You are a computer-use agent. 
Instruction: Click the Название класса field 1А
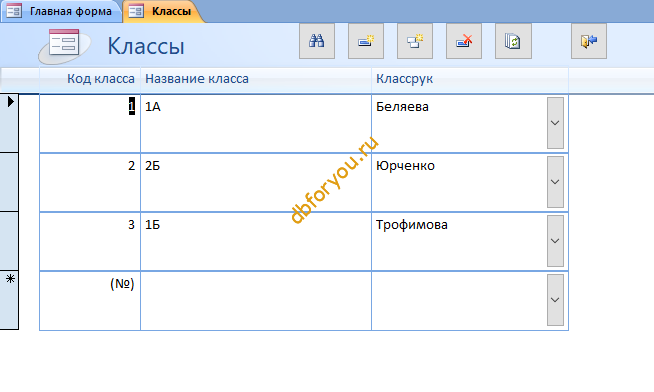click(256, 123)
